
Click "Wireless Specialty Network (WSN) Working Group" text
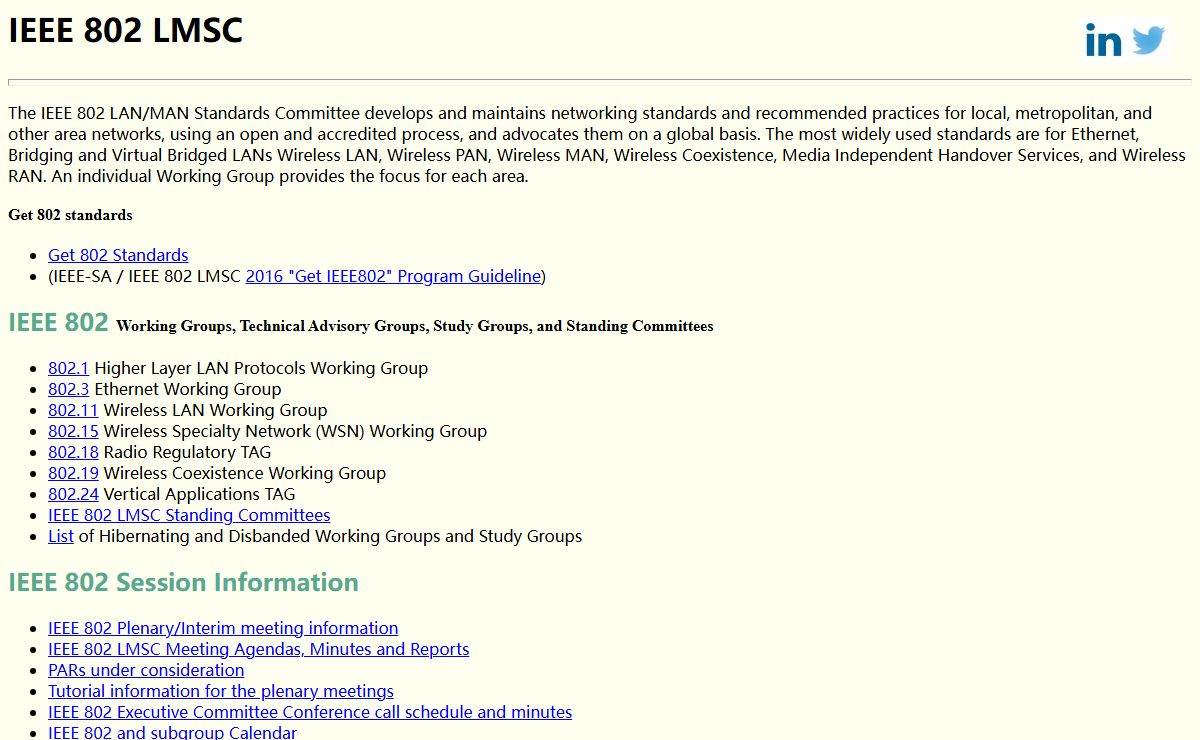click(296, 431)
